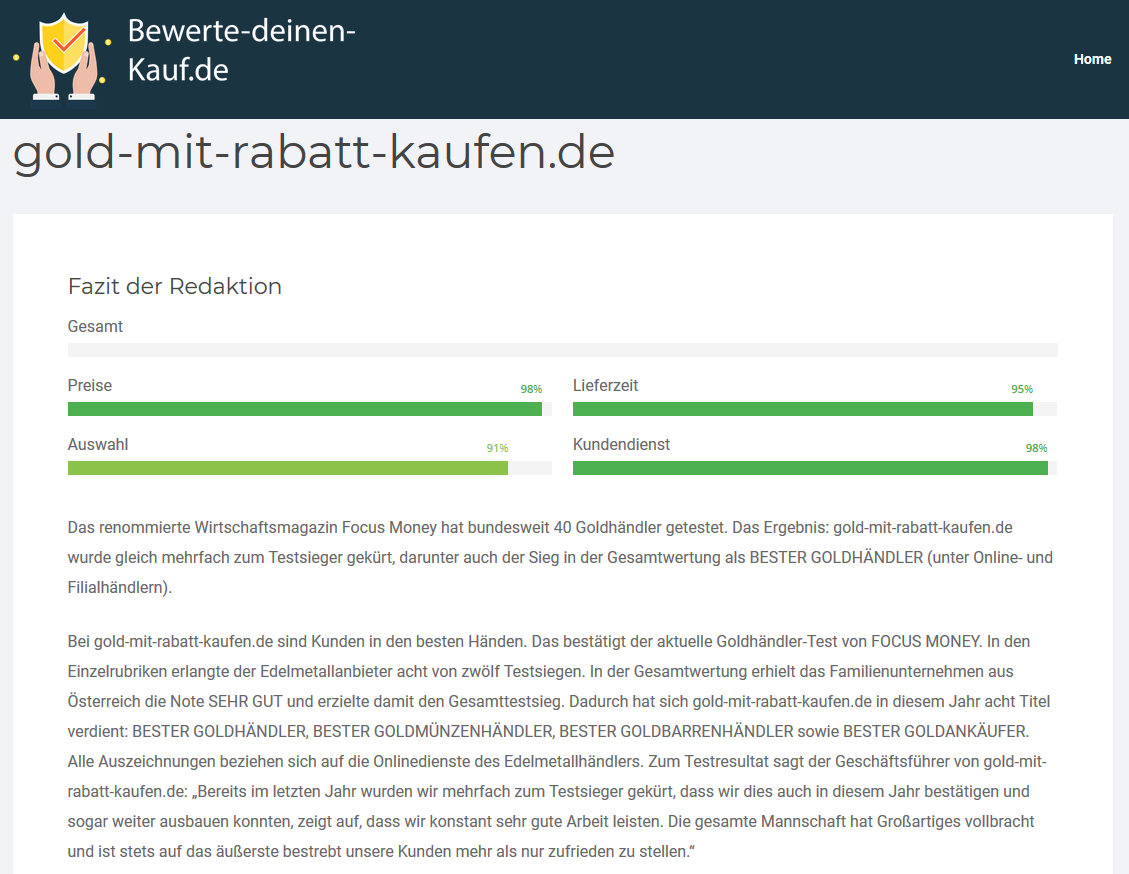Click the Kundendienst green progress bar
1129x874 pixels.
click(x=810, y=468)
